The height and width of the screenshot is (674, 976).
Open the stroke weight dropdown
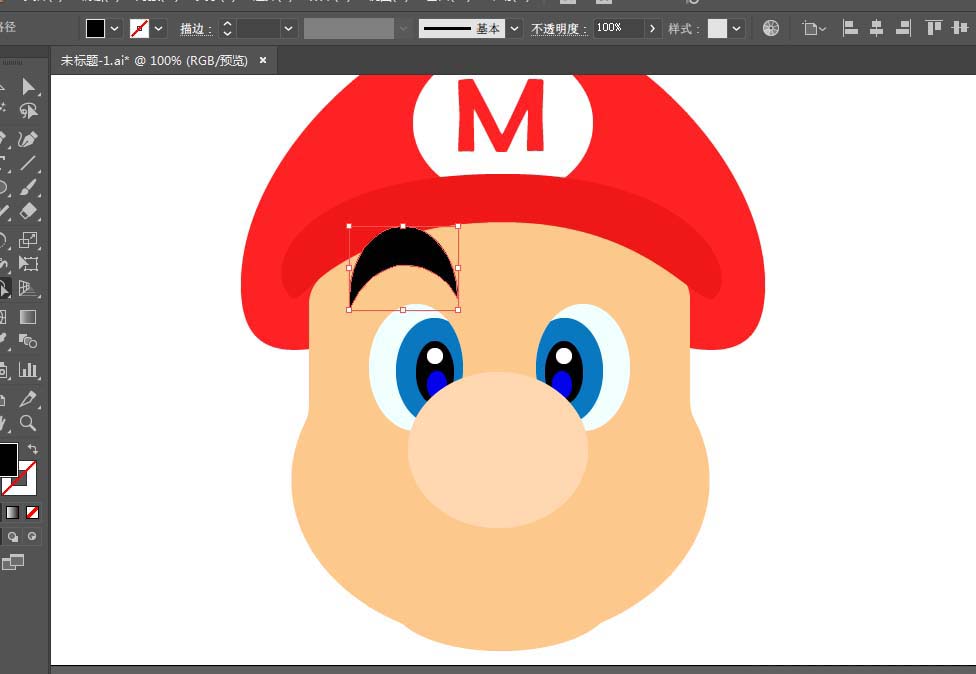288,28
